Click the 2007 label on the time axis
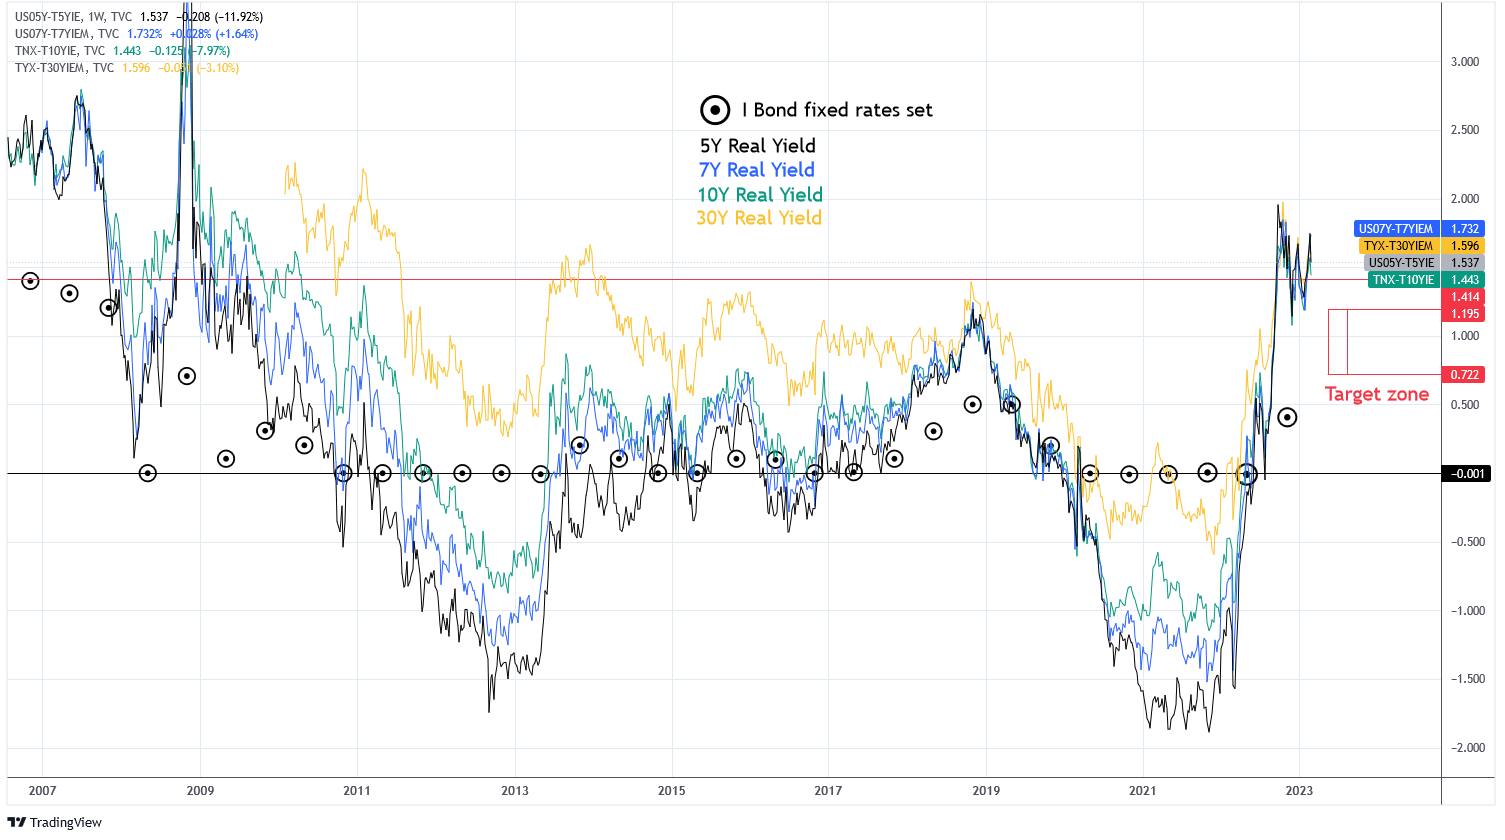 (x=43, y=791)
